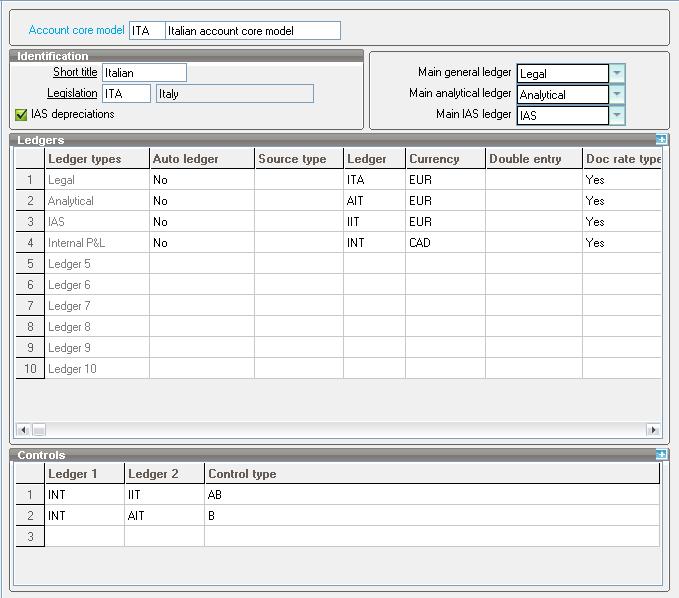Viewport: 679px width, 598px height.
Task: Click the Short title label link
Action: point(75,72)
